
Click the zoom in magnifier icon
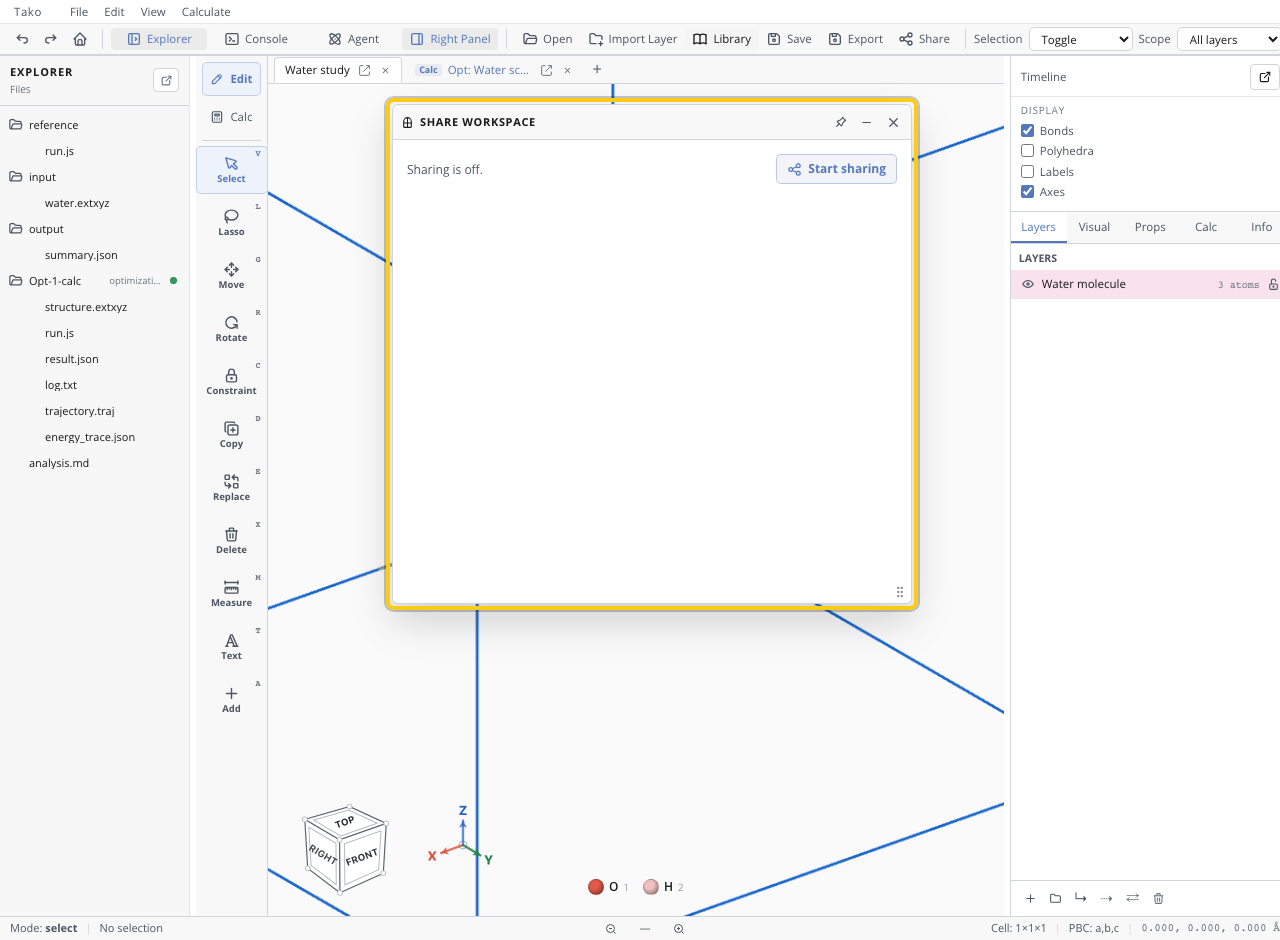coord(679,929)
